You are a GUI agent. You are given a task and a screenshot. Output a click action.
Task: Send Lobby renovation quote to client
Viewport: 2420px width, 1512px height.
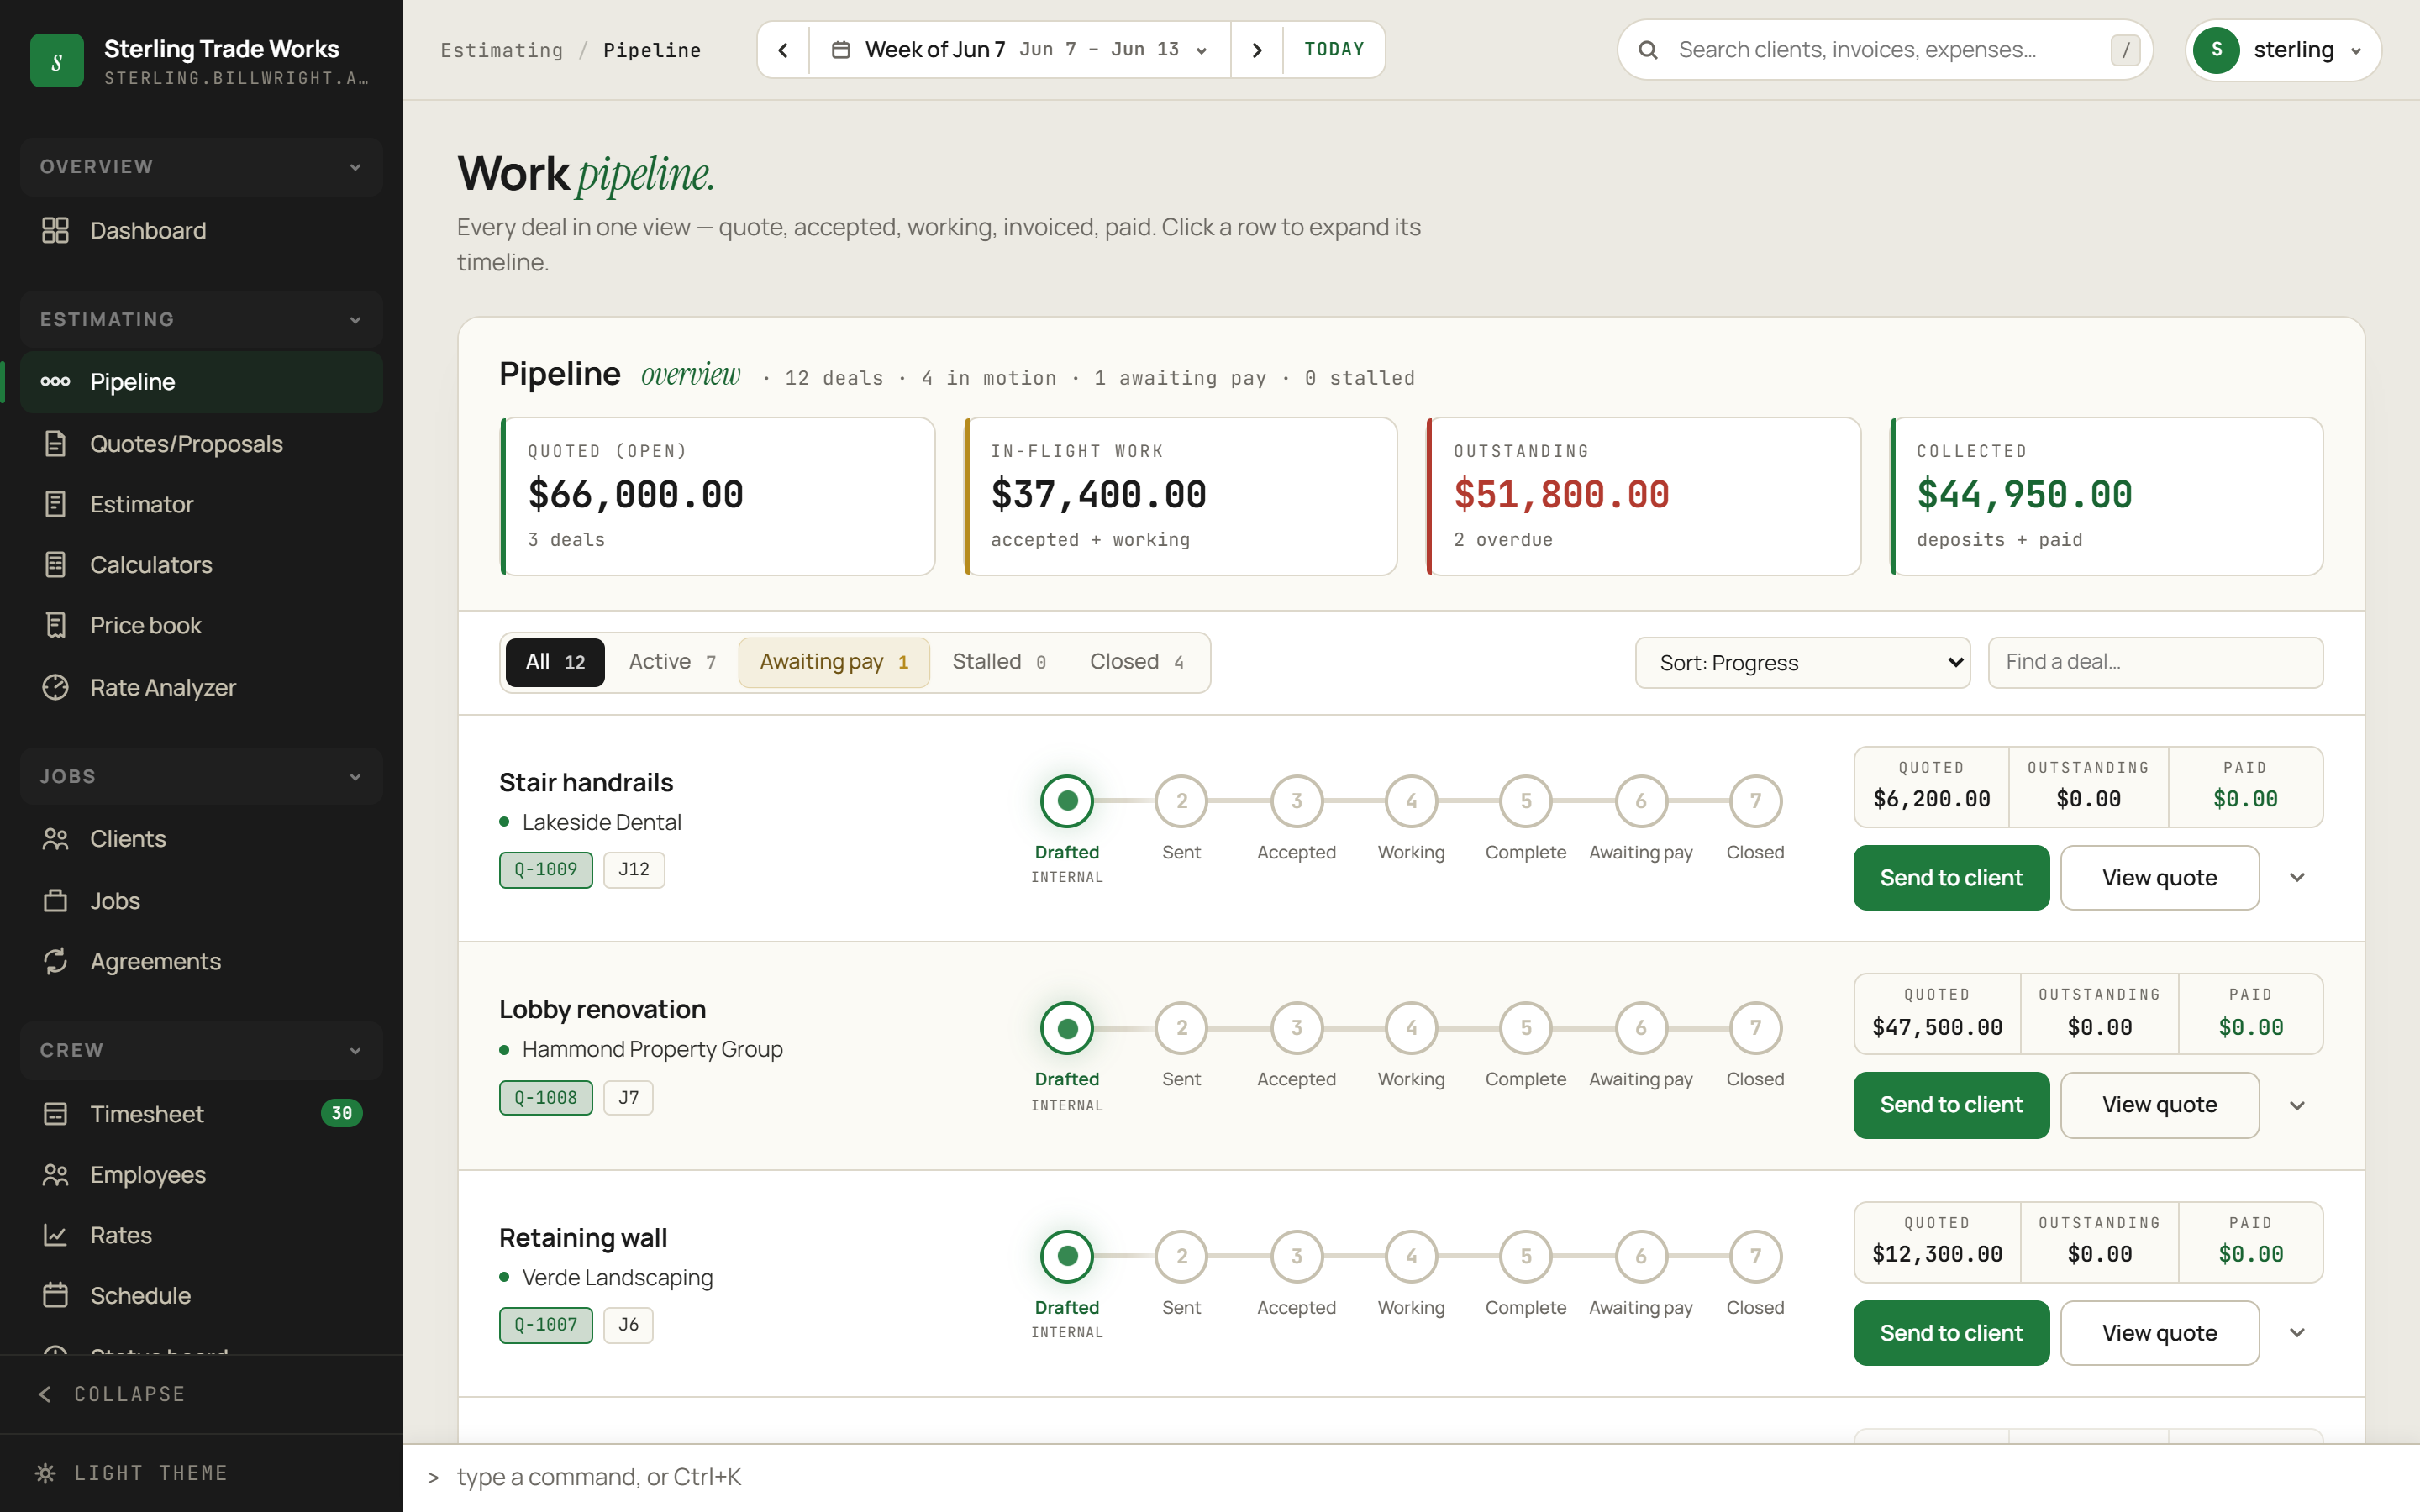[1951, 1105]
